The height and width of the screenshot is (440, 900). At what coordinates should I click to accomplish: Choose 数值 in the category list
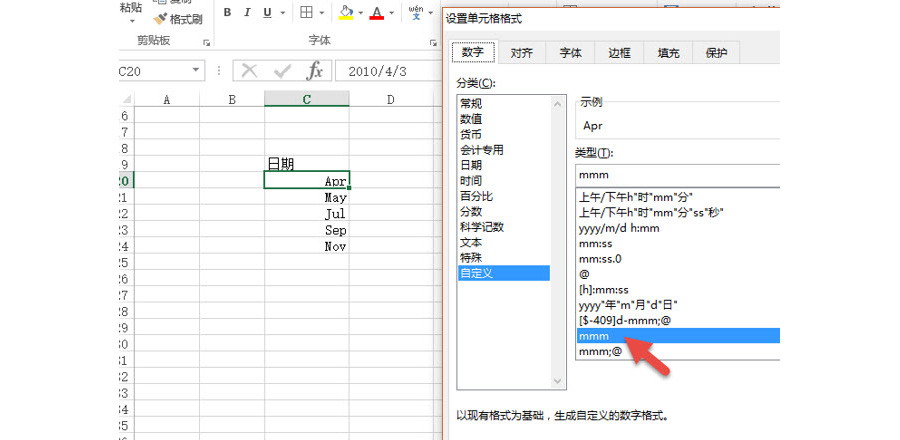[x=504, y=119]
